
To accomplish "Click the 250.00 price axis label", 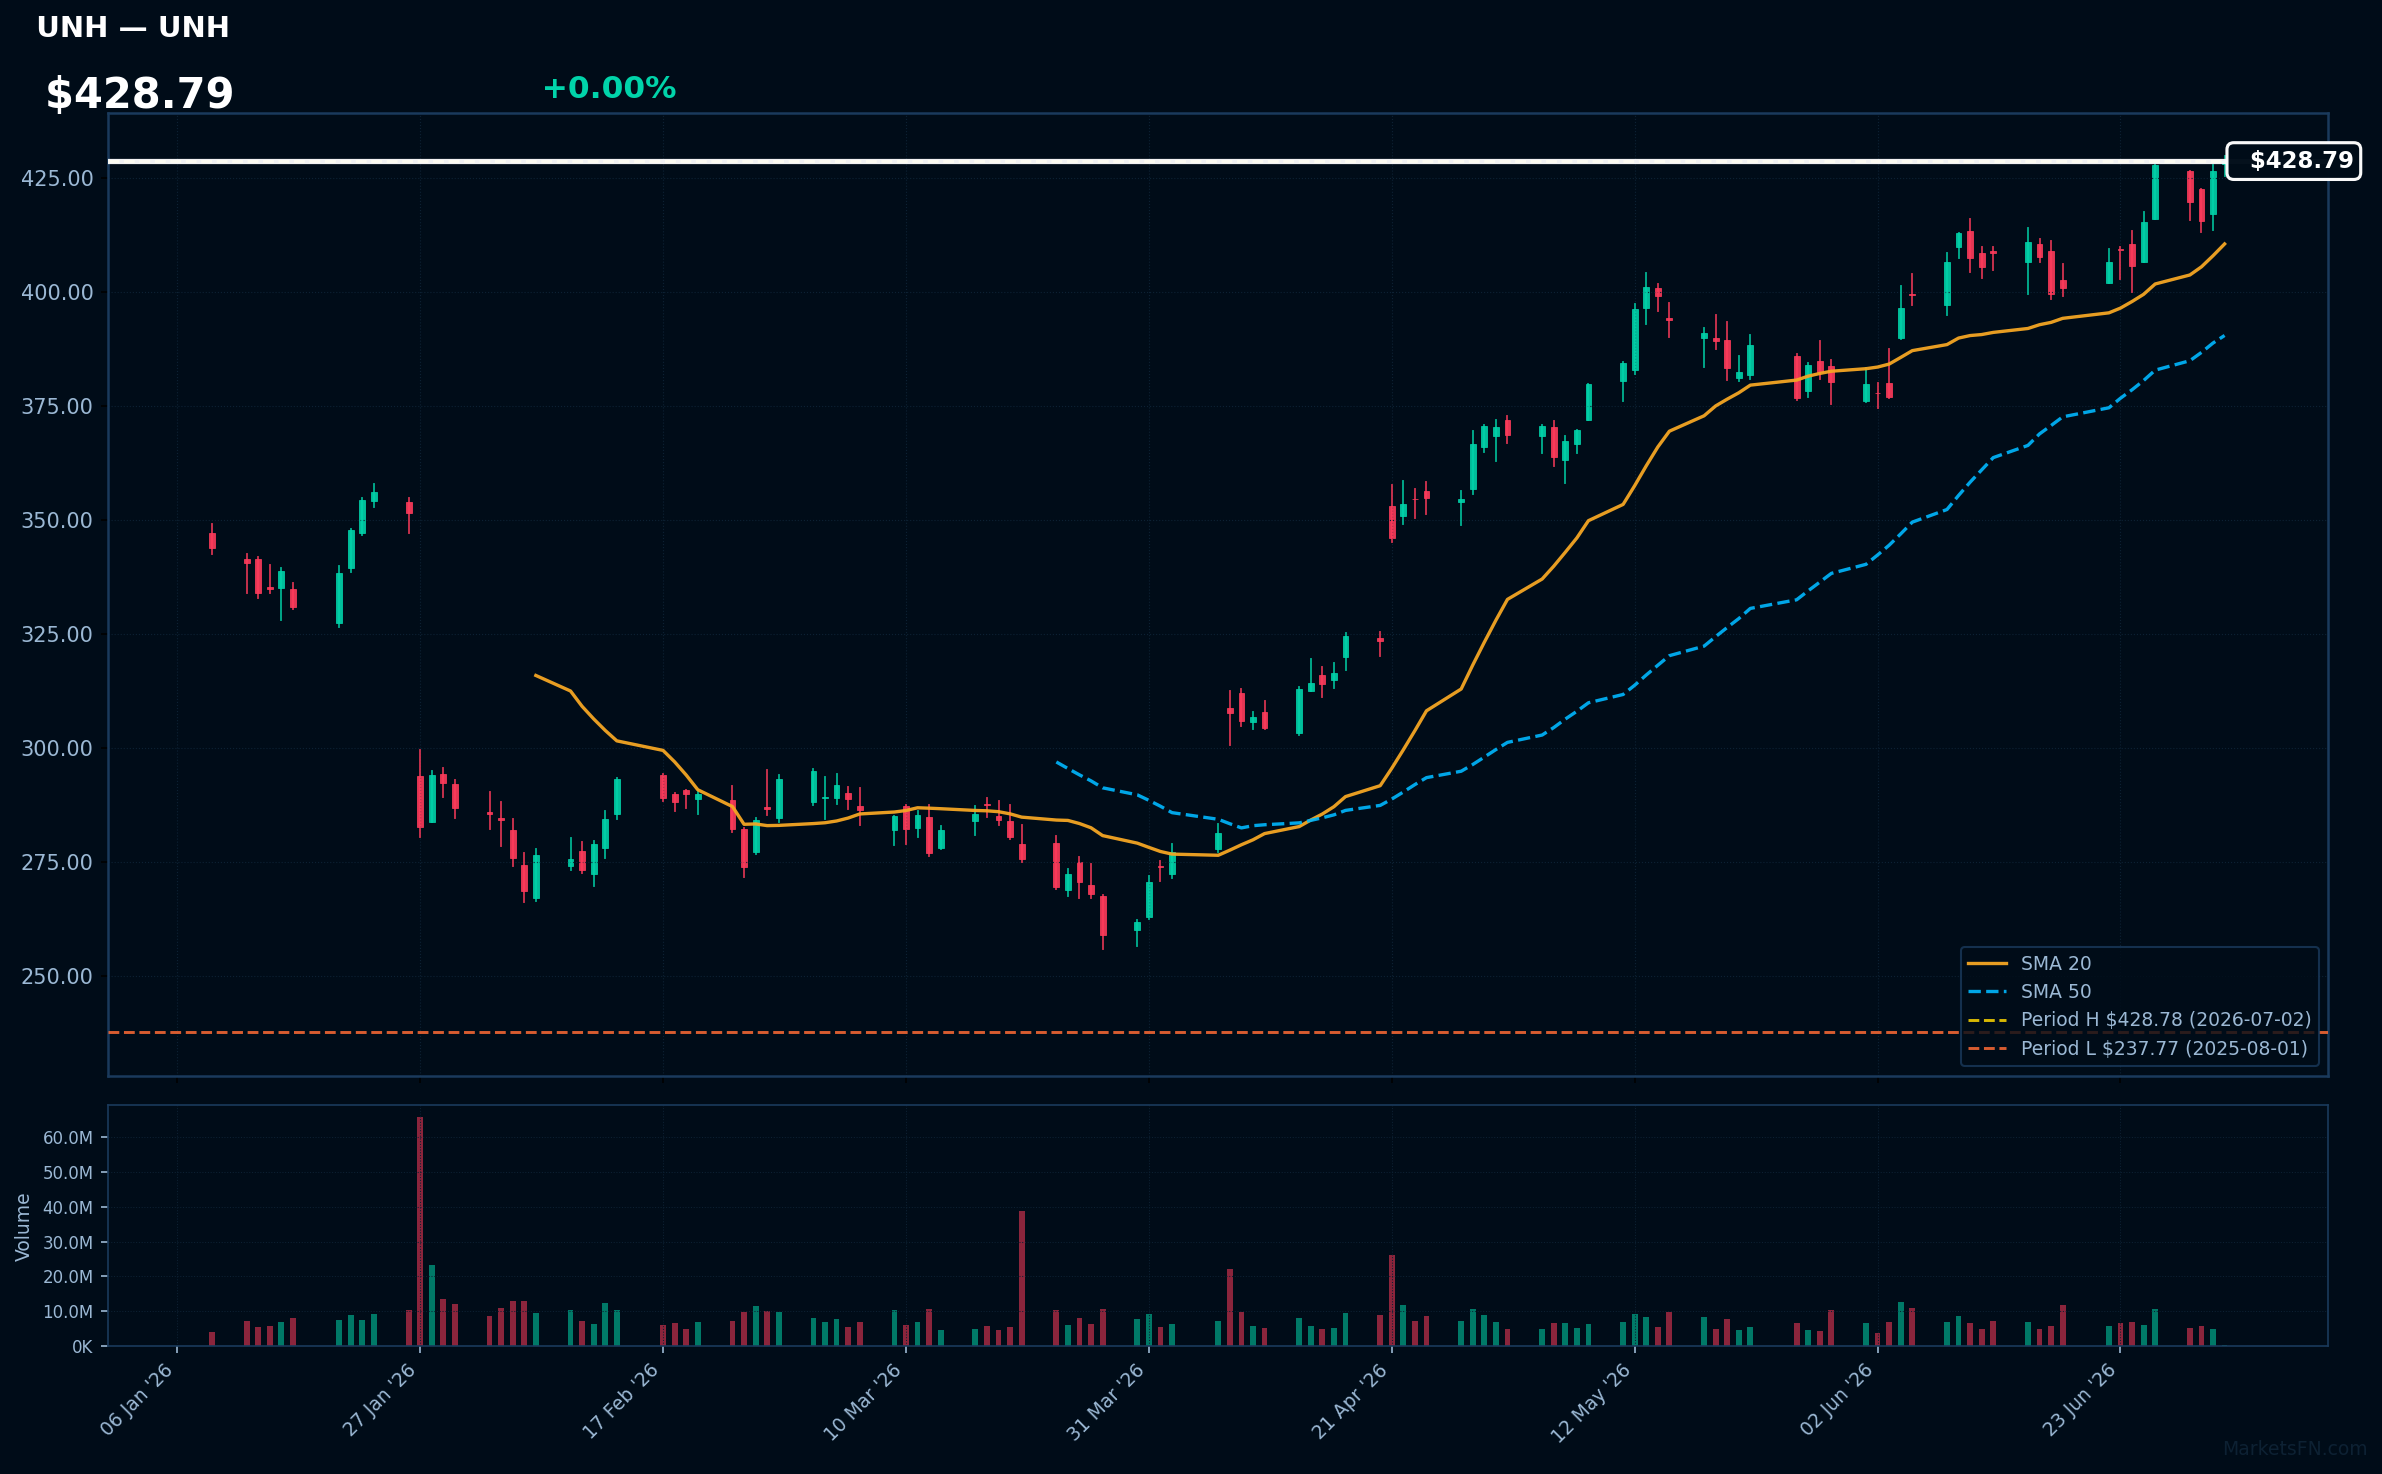I will 57,976.
